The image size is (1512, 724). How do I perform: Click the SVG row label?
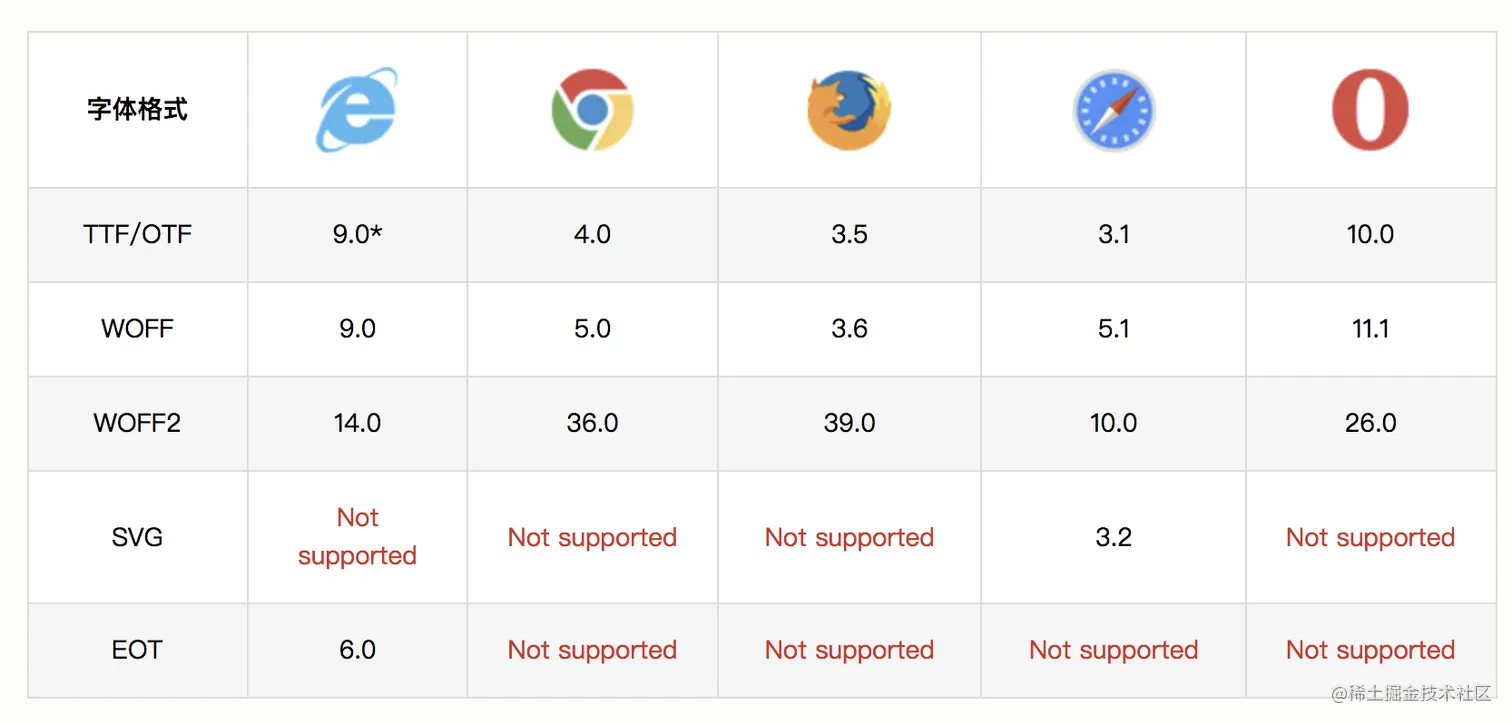pyautogui.click(x=137, y=537)
